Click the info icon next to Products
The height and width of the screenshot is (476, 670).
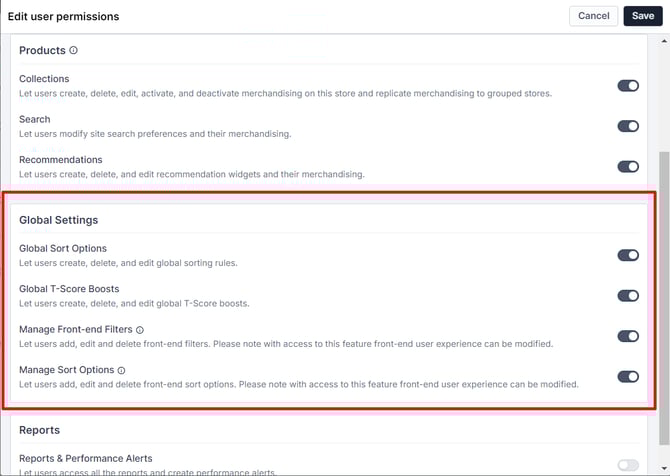coord(74,51)
